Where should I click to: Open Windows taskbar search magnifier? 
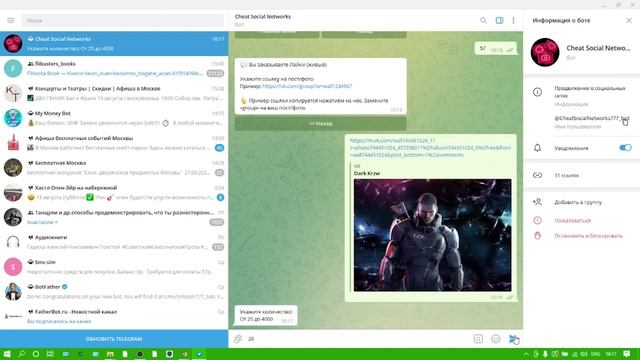point(22,354)
